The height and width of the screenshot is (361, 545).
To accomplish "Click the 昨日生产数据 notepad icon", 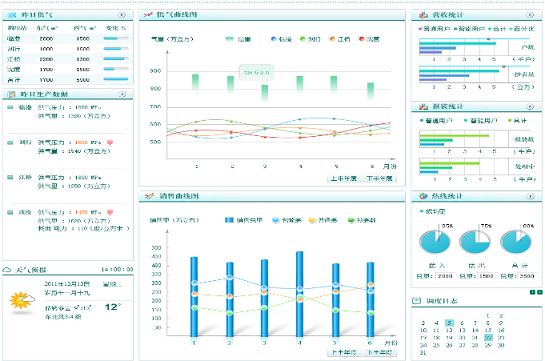I will (11, 94).
